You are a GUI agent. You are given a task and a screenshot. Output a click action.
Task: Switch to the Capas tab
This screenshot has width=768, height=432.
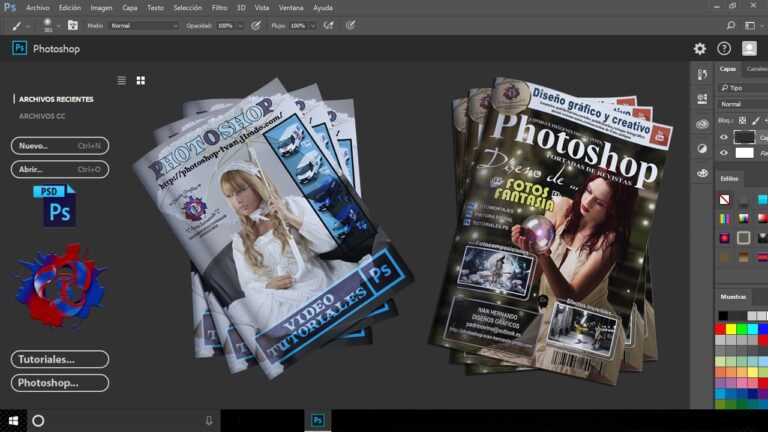pyautogui.click(x=728, y=69)
